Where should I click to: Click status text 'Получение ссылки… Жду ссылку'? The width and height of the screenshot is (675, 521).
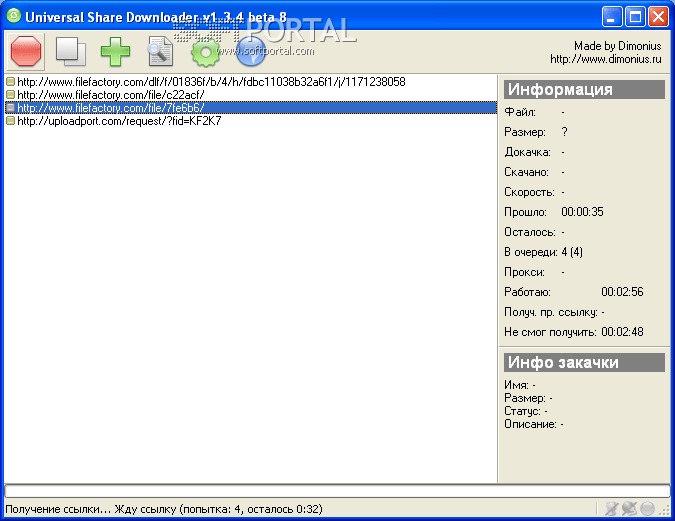(x=90, y=509)
